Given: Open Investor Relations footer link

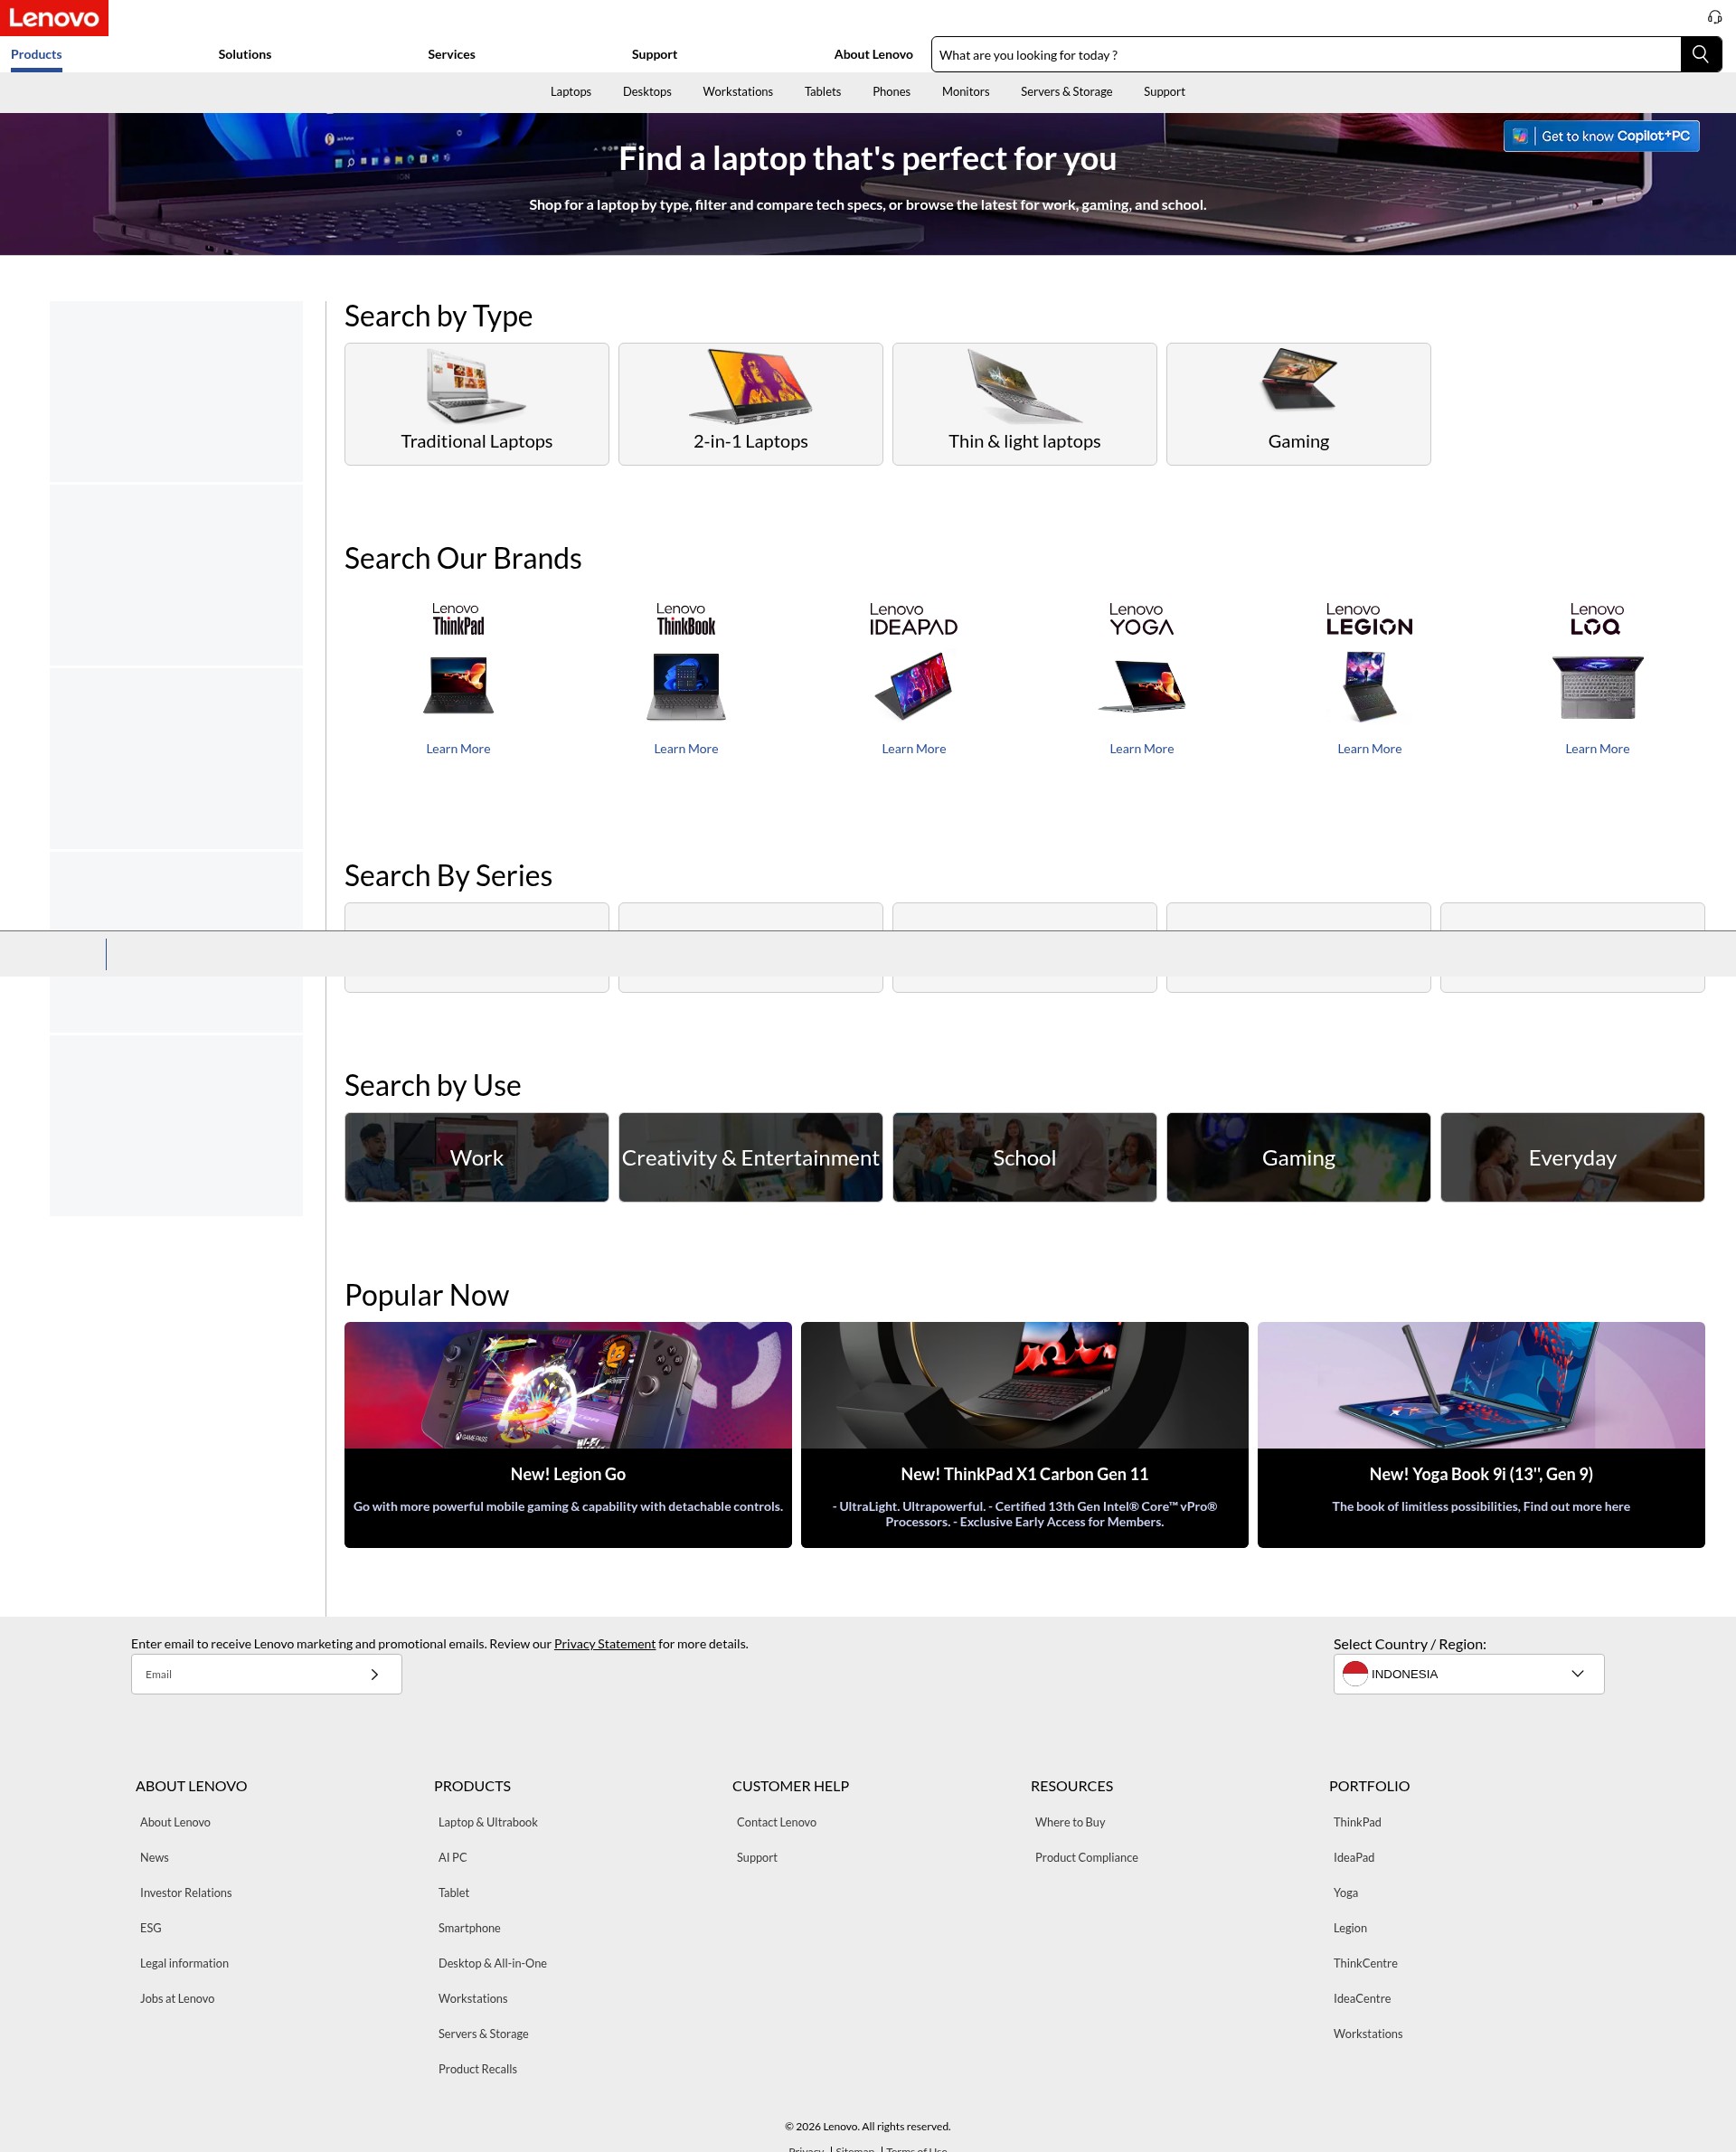Looking at the screenshot, I should 186,1893.
